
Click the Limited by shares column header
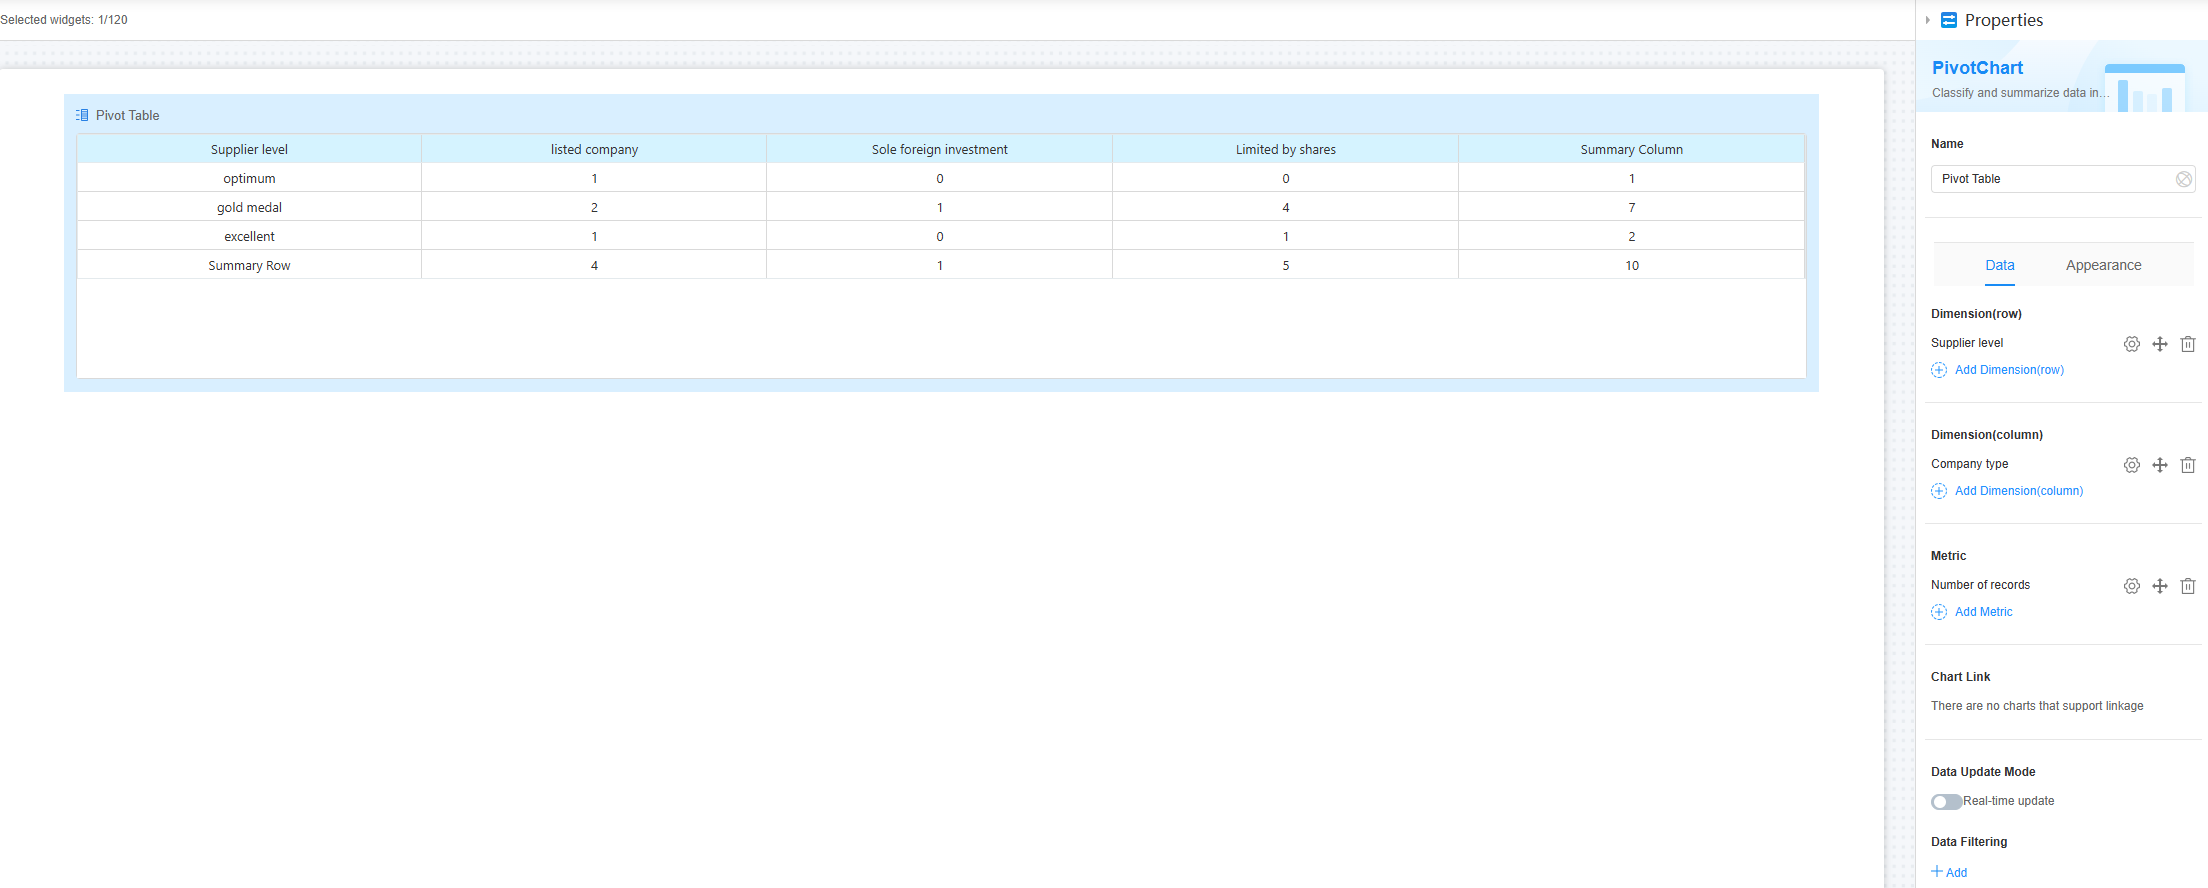point(1286,149)
